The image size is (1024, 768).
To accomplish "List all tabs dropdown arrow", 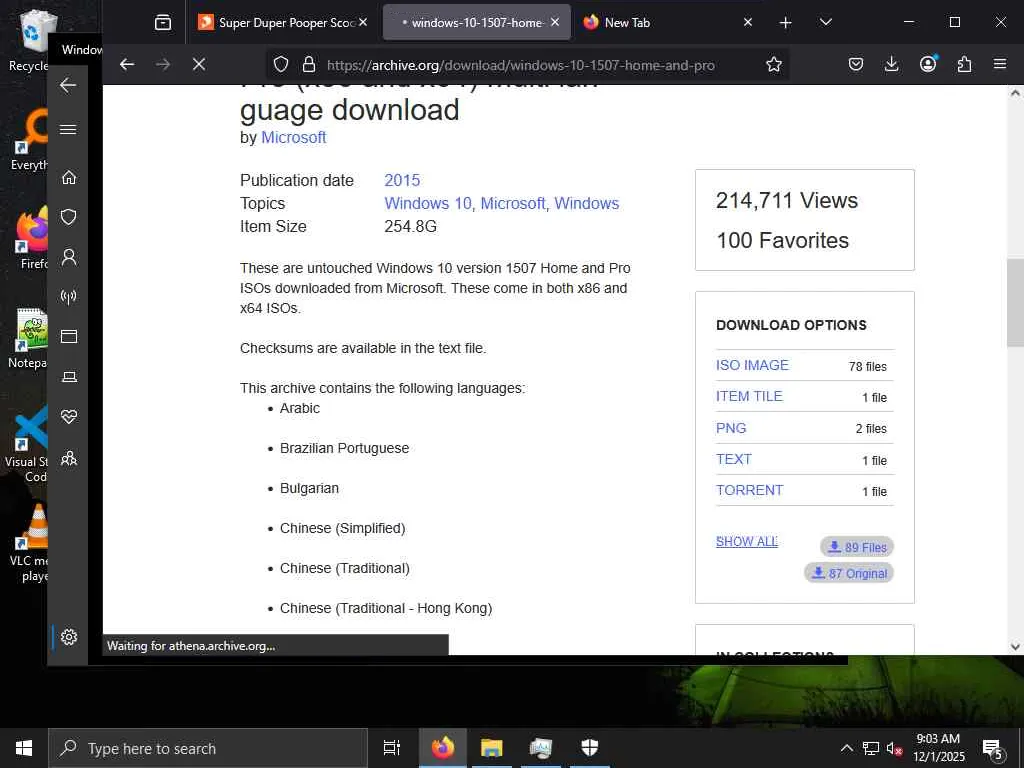I will point(825,23).
